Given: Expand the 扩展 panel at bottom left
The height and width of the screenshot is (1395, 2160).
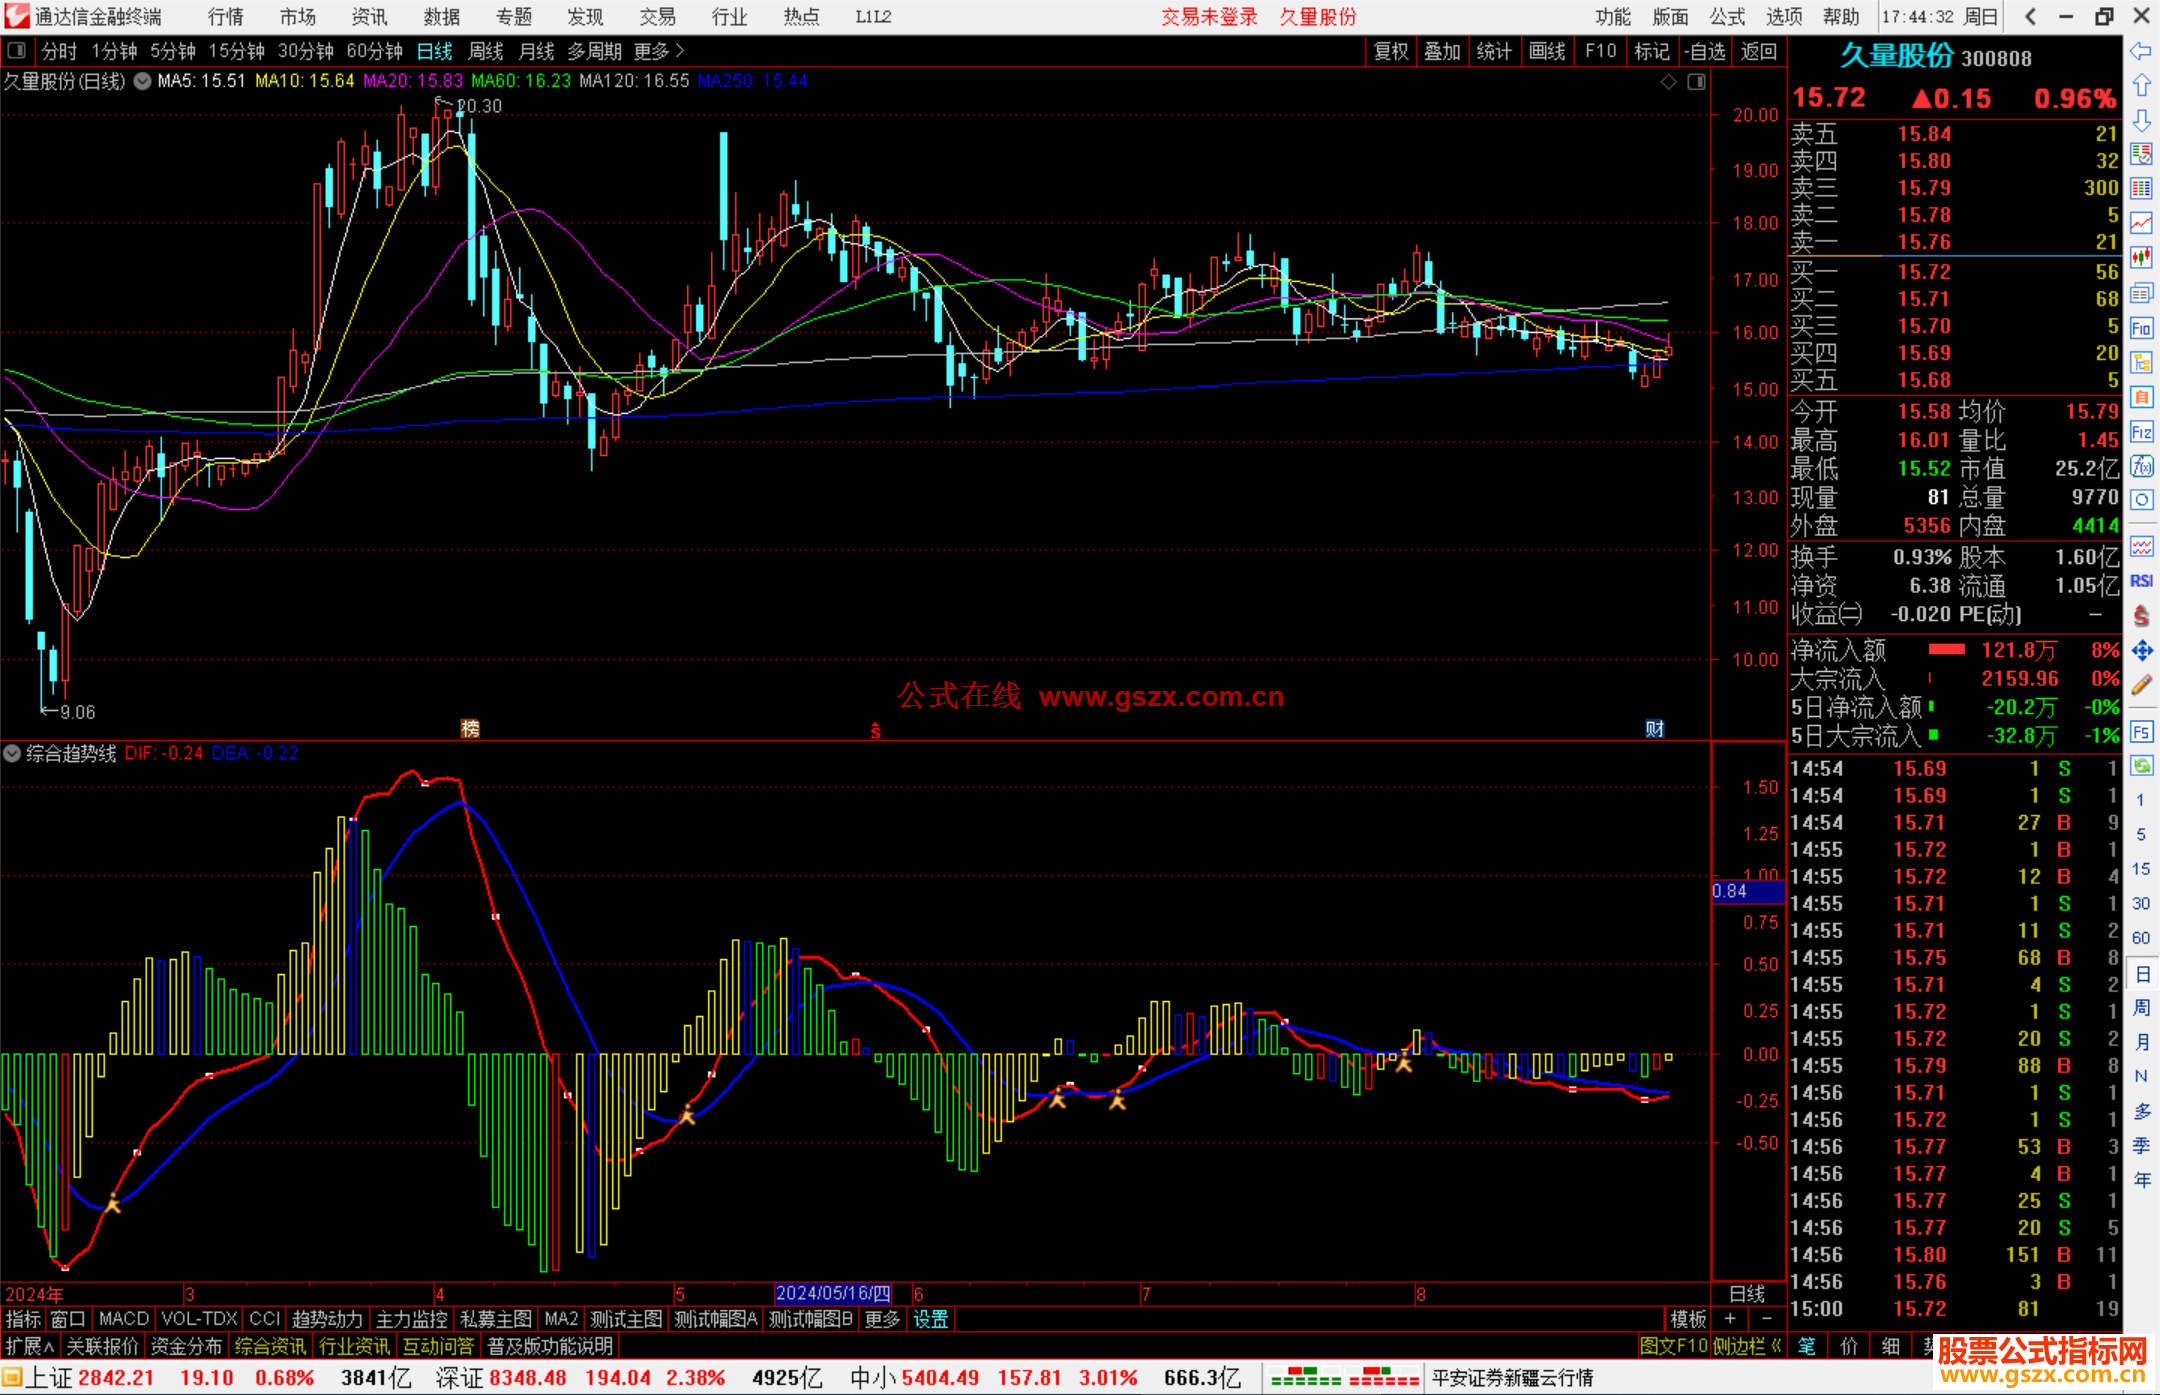Looking at the screenshot, I should (30, 1346).
